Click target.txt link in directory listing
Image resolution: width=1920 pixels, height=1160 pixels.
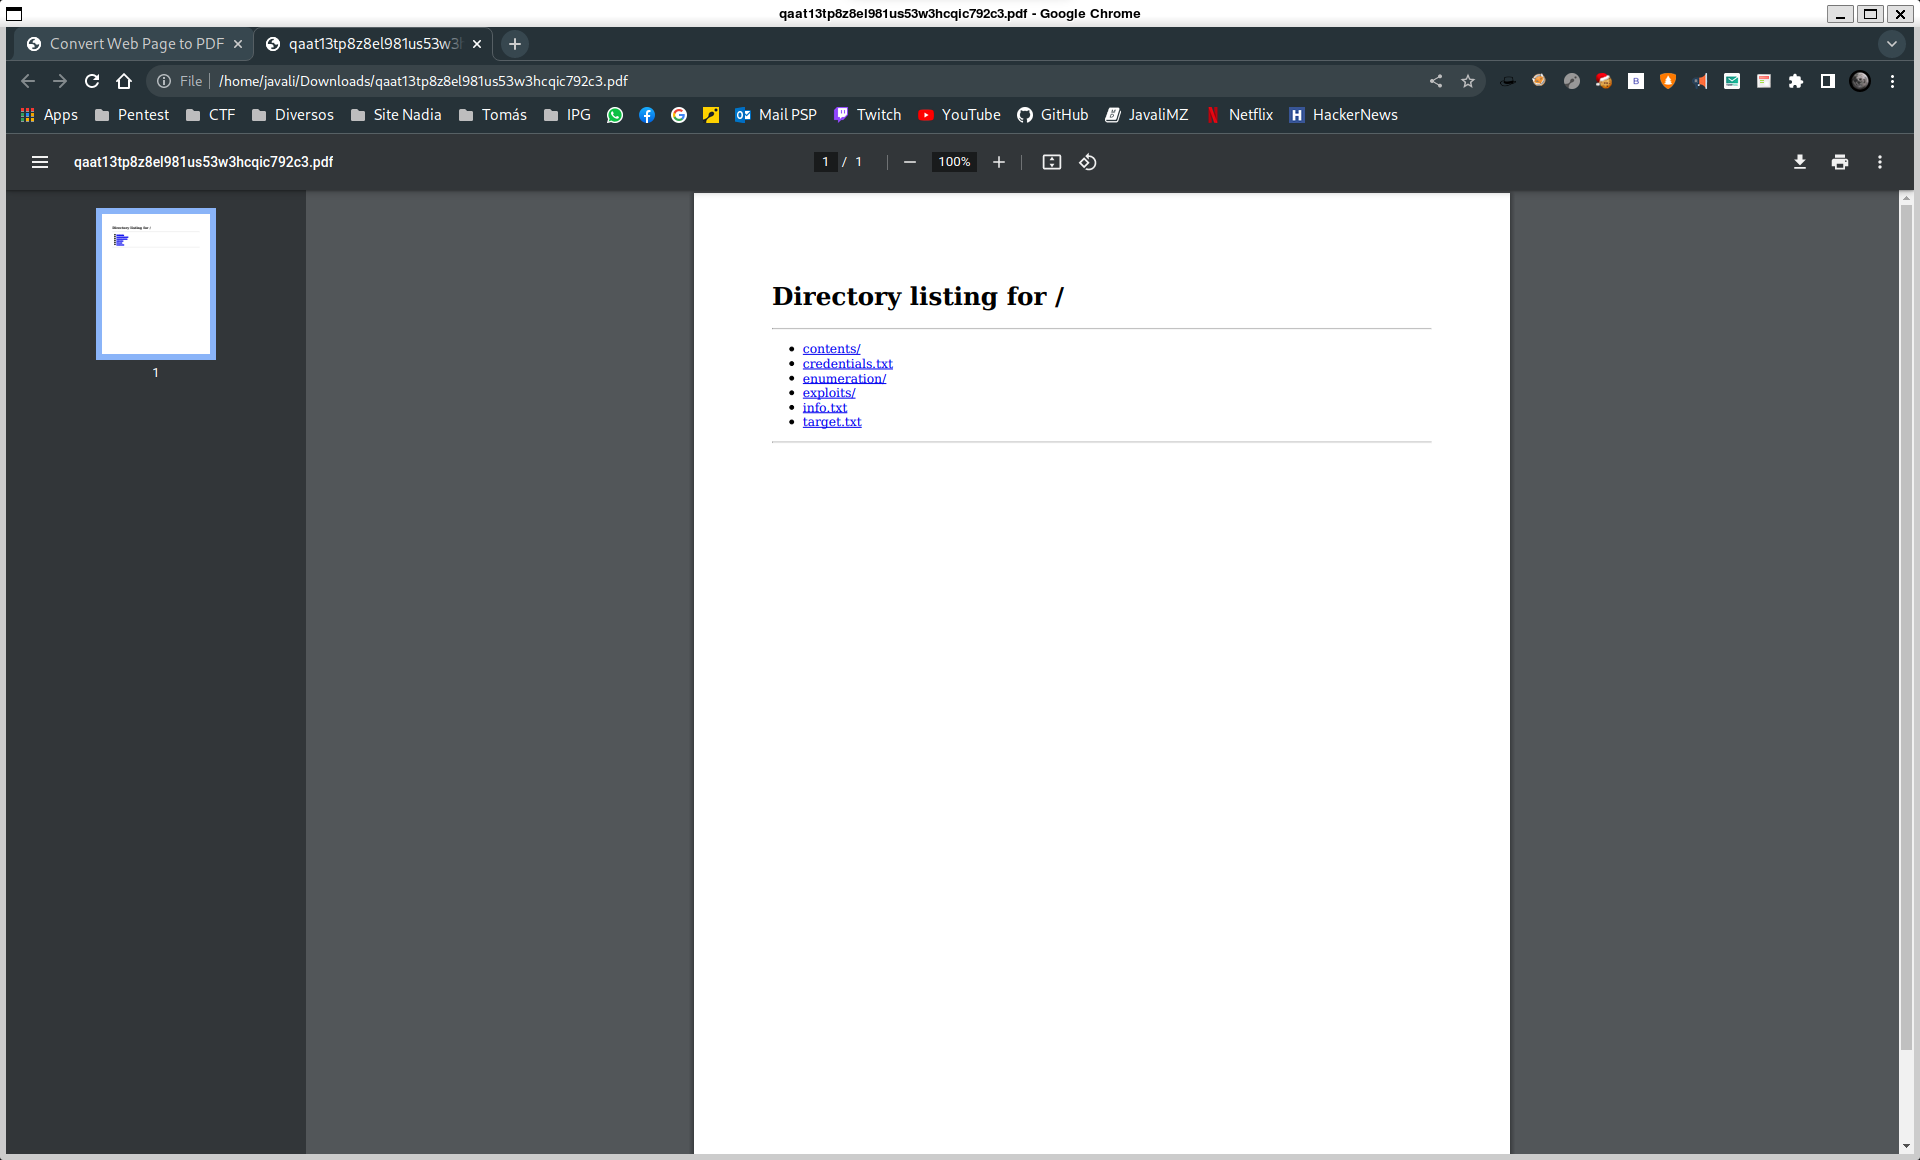pos(832,421)
